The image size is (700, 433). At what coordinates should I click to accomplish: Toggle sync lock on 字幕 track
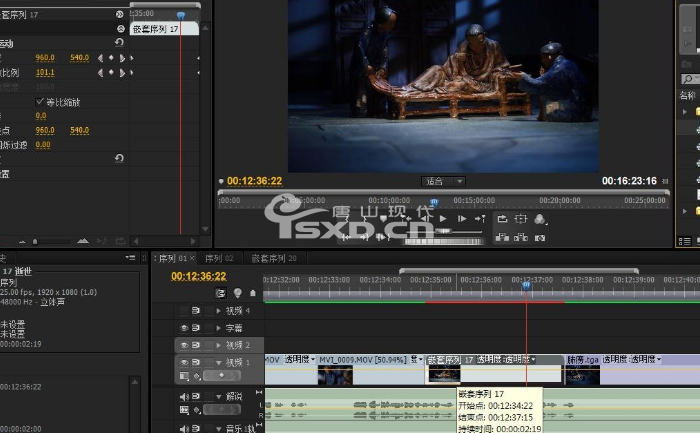pos(196,328)
